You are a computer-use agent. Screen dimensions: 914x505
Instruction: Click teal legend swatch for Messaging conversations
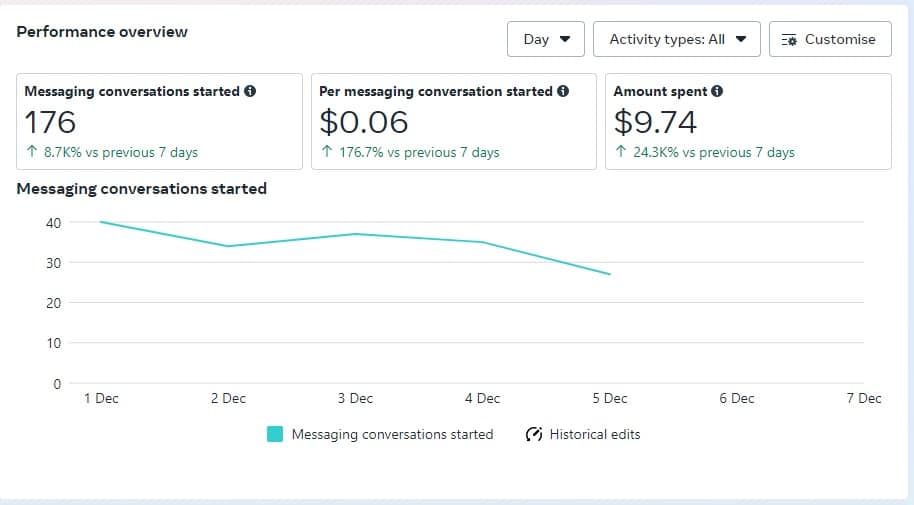(x=275, y=434)
